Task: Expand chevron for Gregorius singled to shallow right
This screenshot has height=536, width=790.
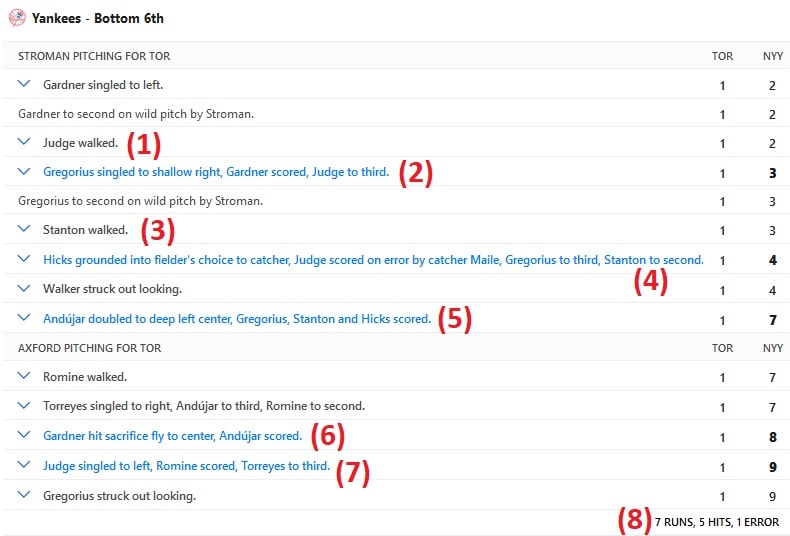Action: click(24, 171)
